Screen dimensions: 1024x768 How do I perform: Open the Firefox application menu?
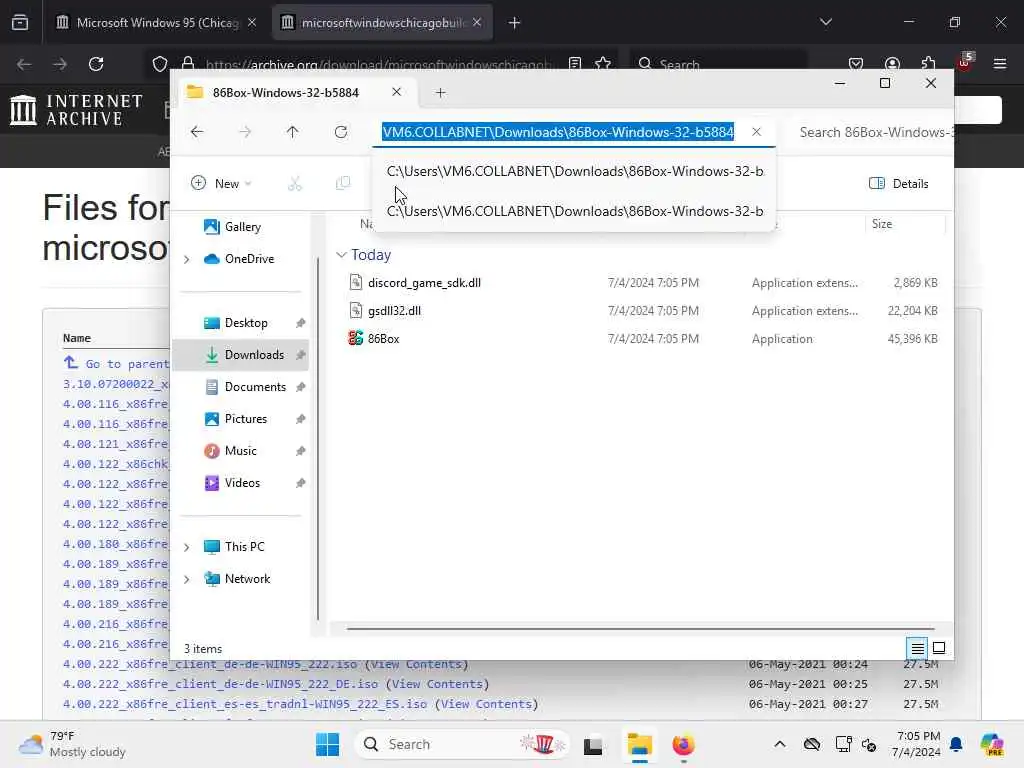1000,64
